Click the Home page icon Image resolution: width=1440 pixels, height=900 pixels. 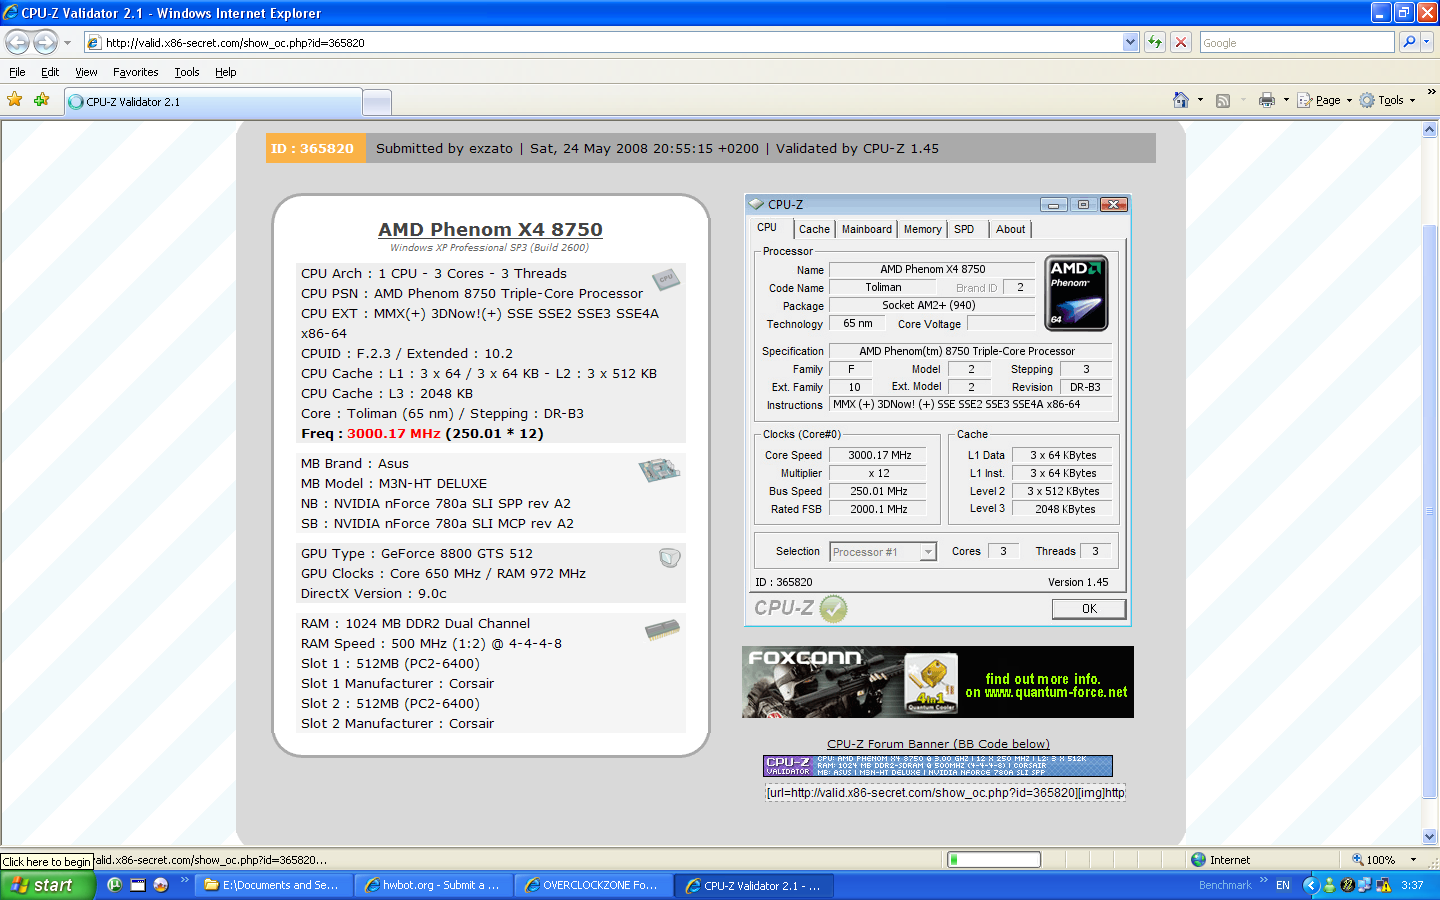tap(1181, 100)
